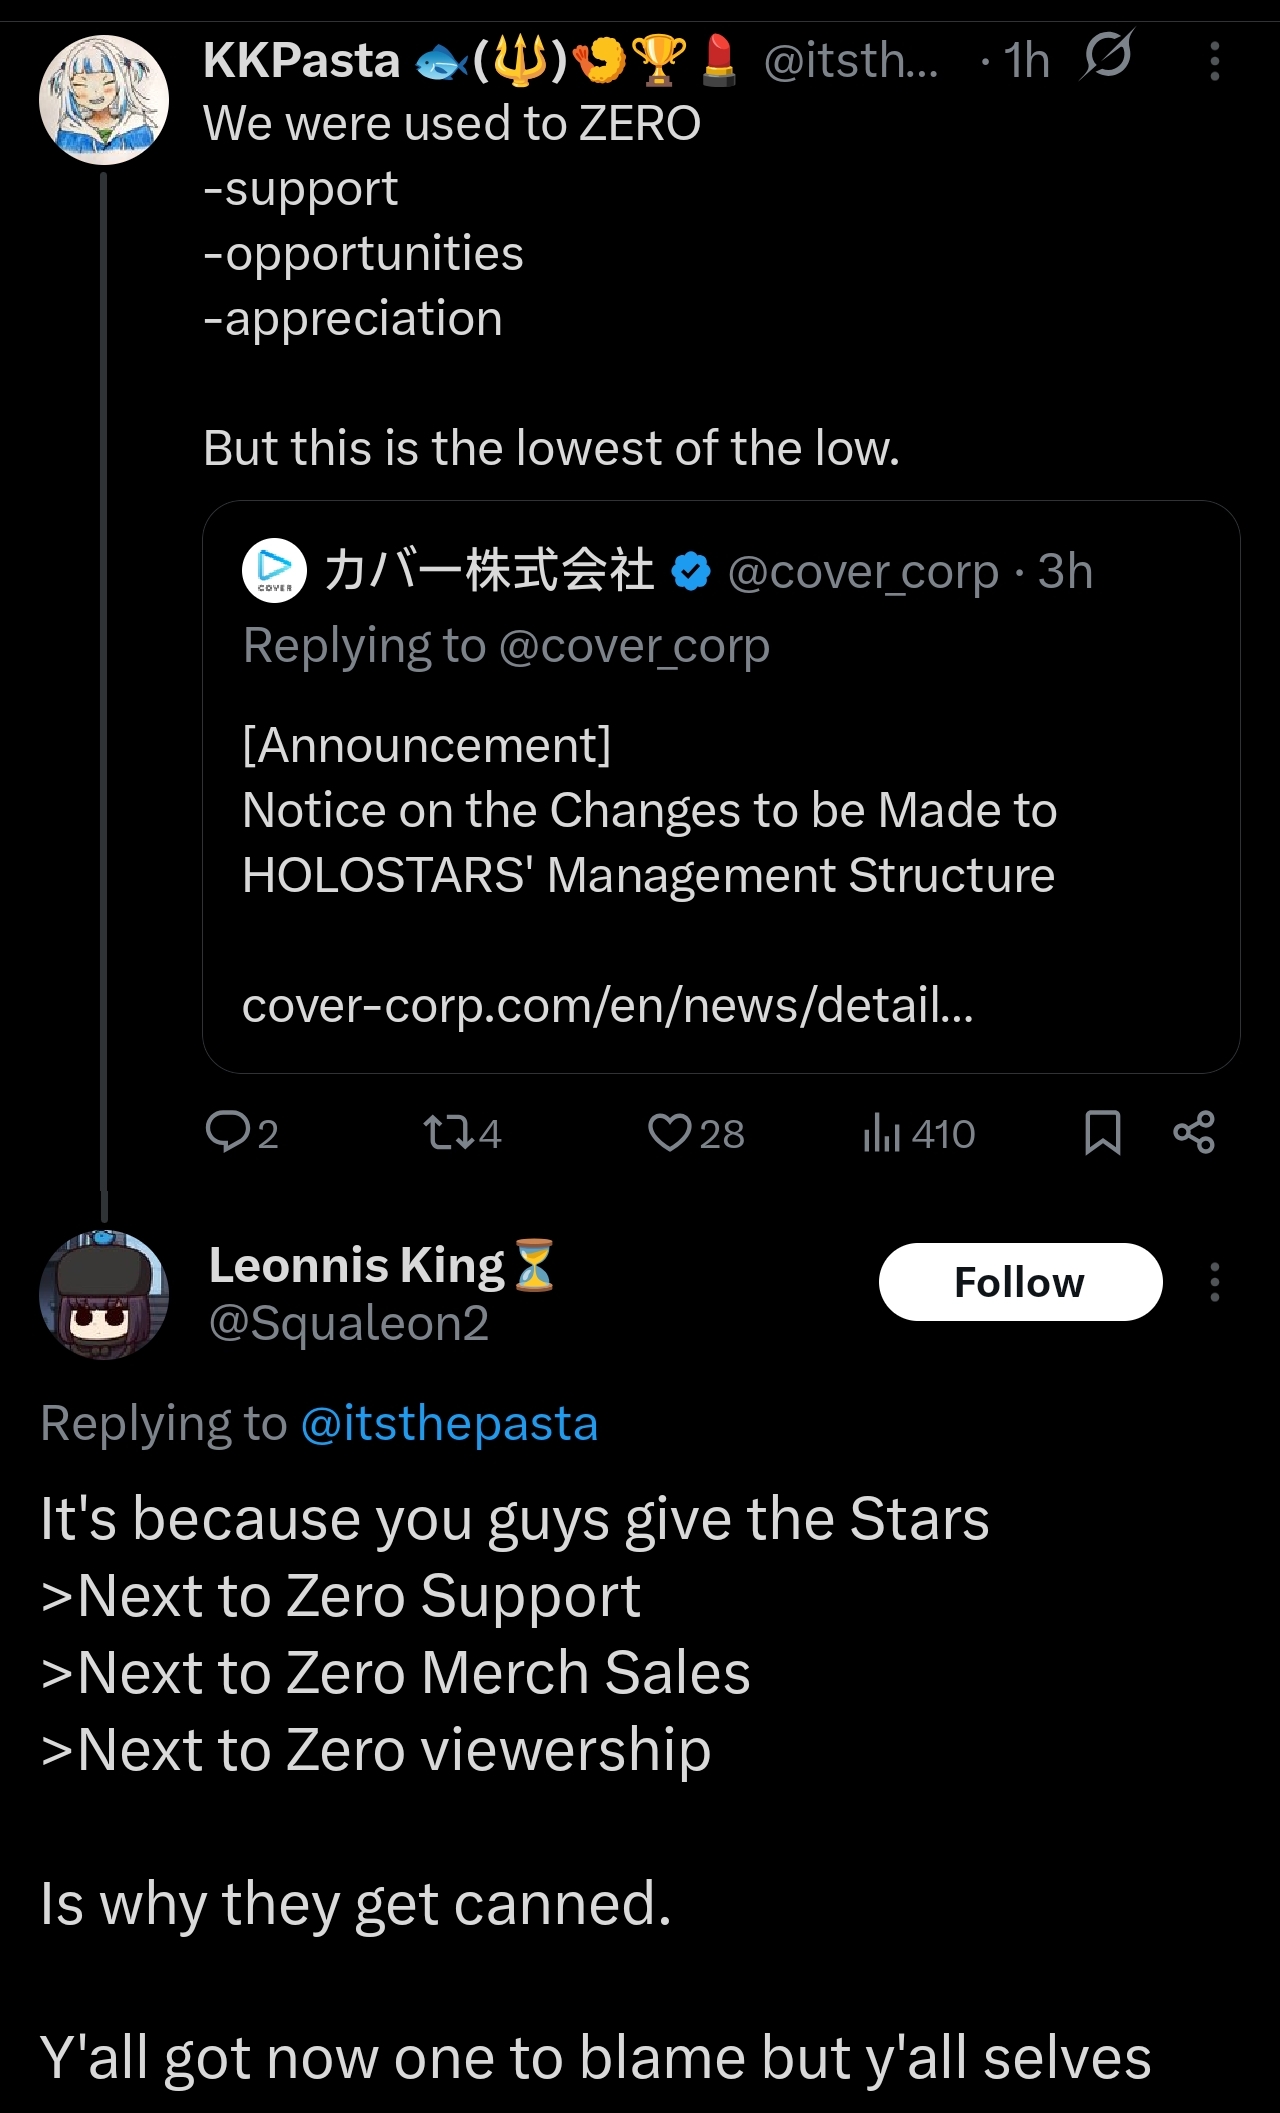Open the @itsthepasta mention link
Screen dimensions: 1280x2113
coord(449,1423)
